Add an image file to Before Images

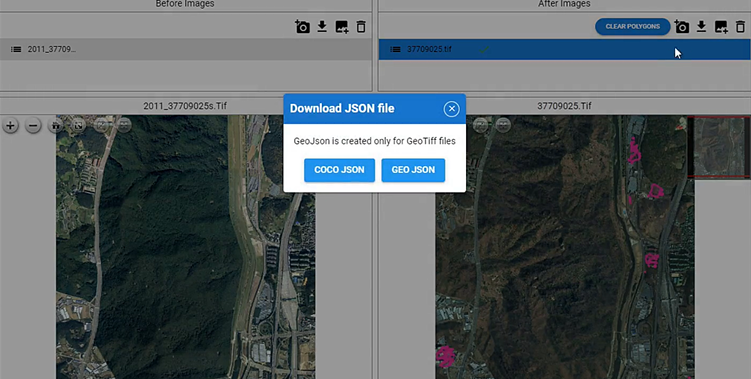pos(341,27)
